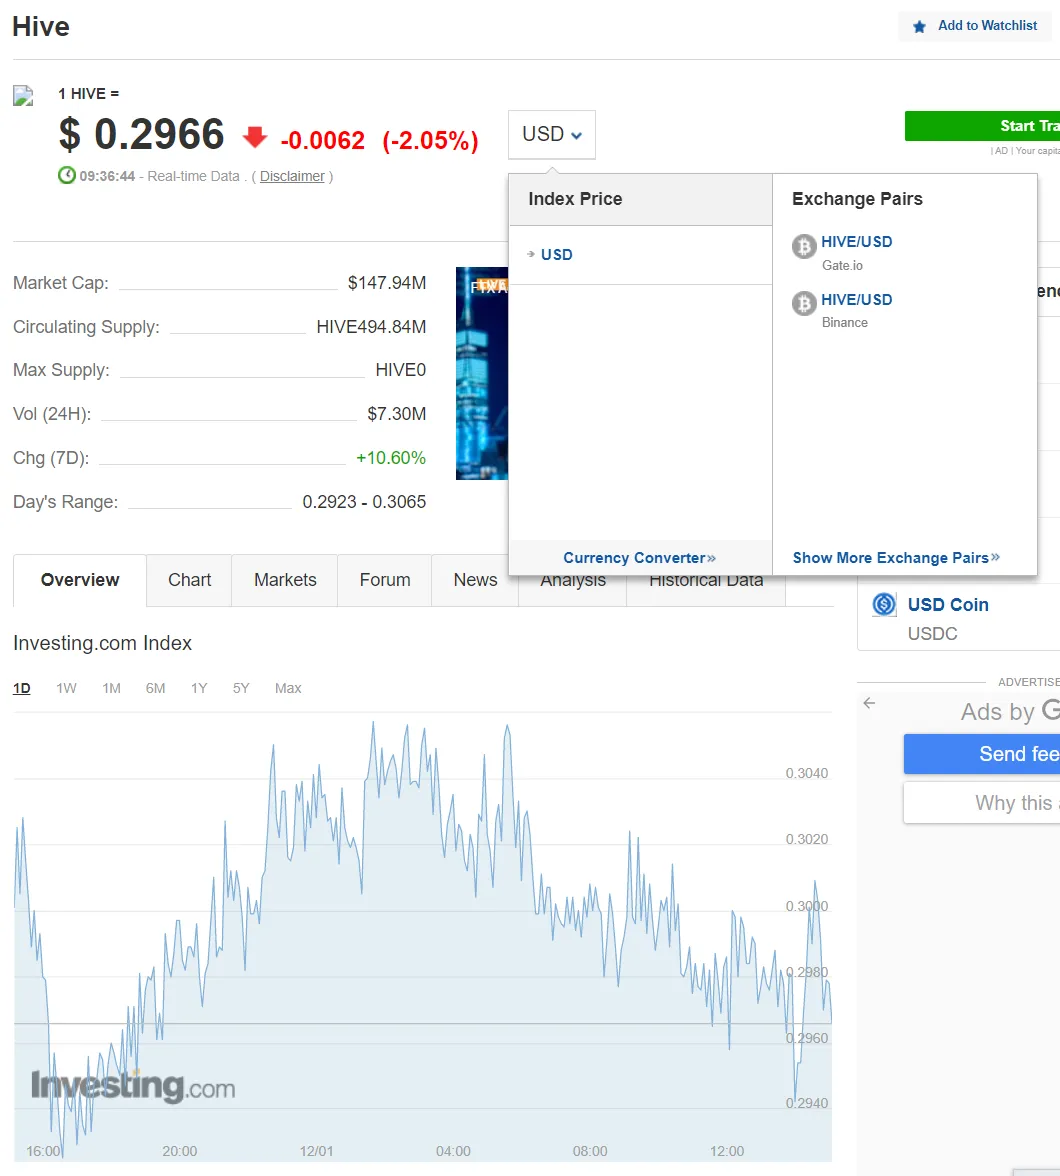Click the Send feedback ad button
The height and width of the screenshot is (1176, 1060).
click(982, 754)
